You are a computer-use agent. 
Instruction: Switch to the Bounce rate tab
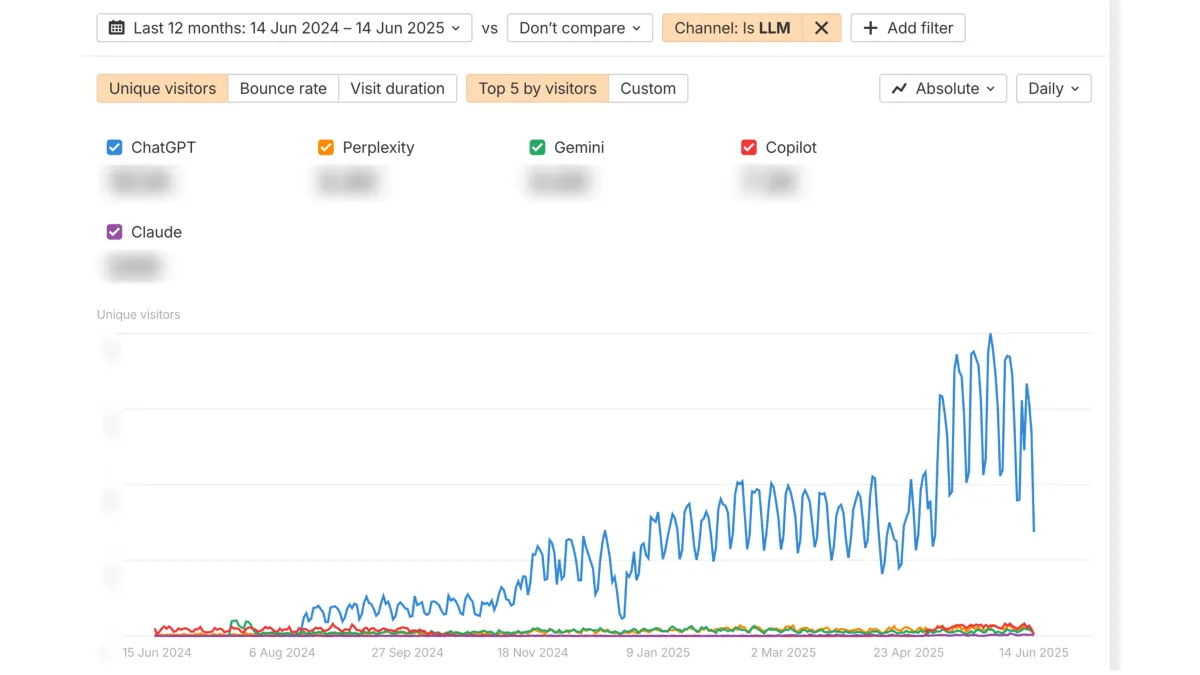283,88
